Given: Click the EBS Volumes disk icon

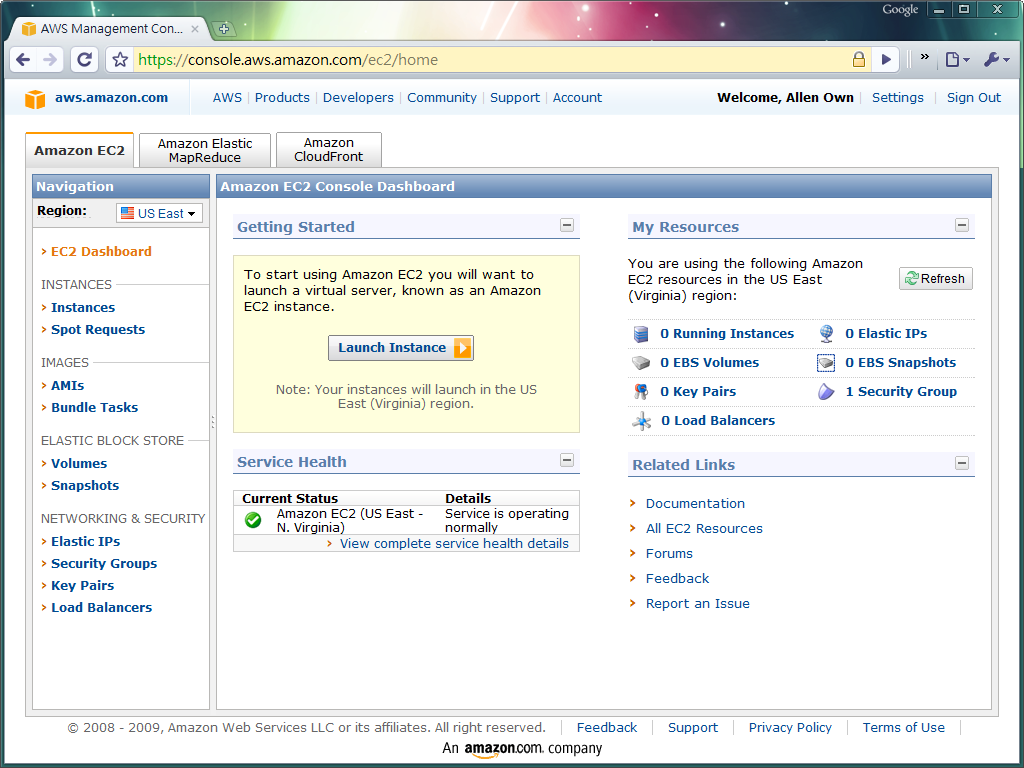Looking at the screenshot, I should (641, 363).
